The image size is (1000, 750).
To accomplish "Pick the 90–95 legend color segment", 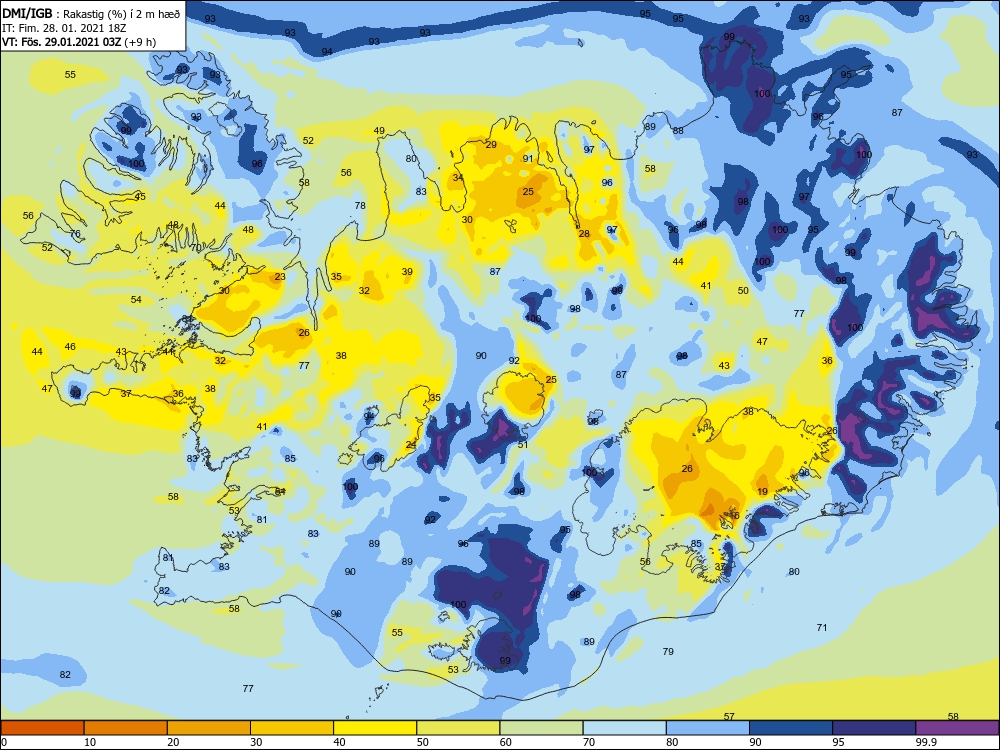I will [x=791, y=728].
